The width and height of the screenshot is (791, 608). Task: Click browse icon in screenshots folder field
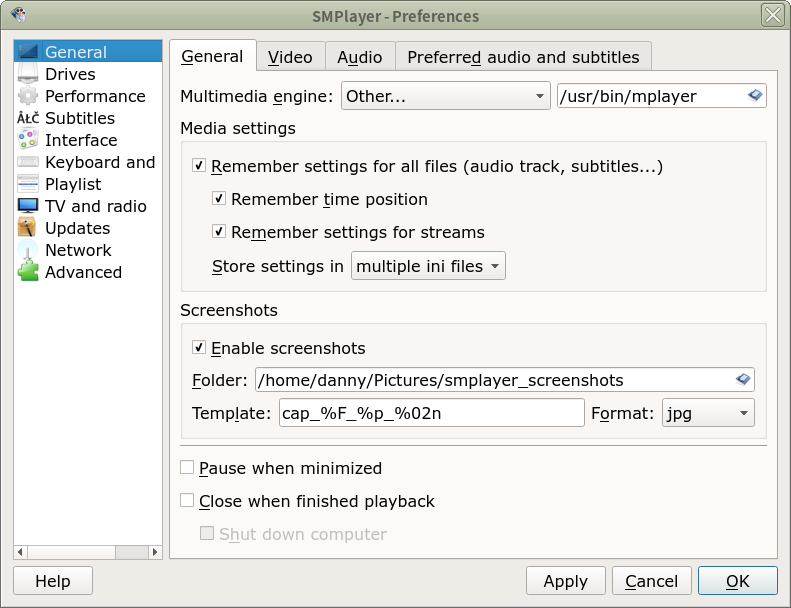743,380
